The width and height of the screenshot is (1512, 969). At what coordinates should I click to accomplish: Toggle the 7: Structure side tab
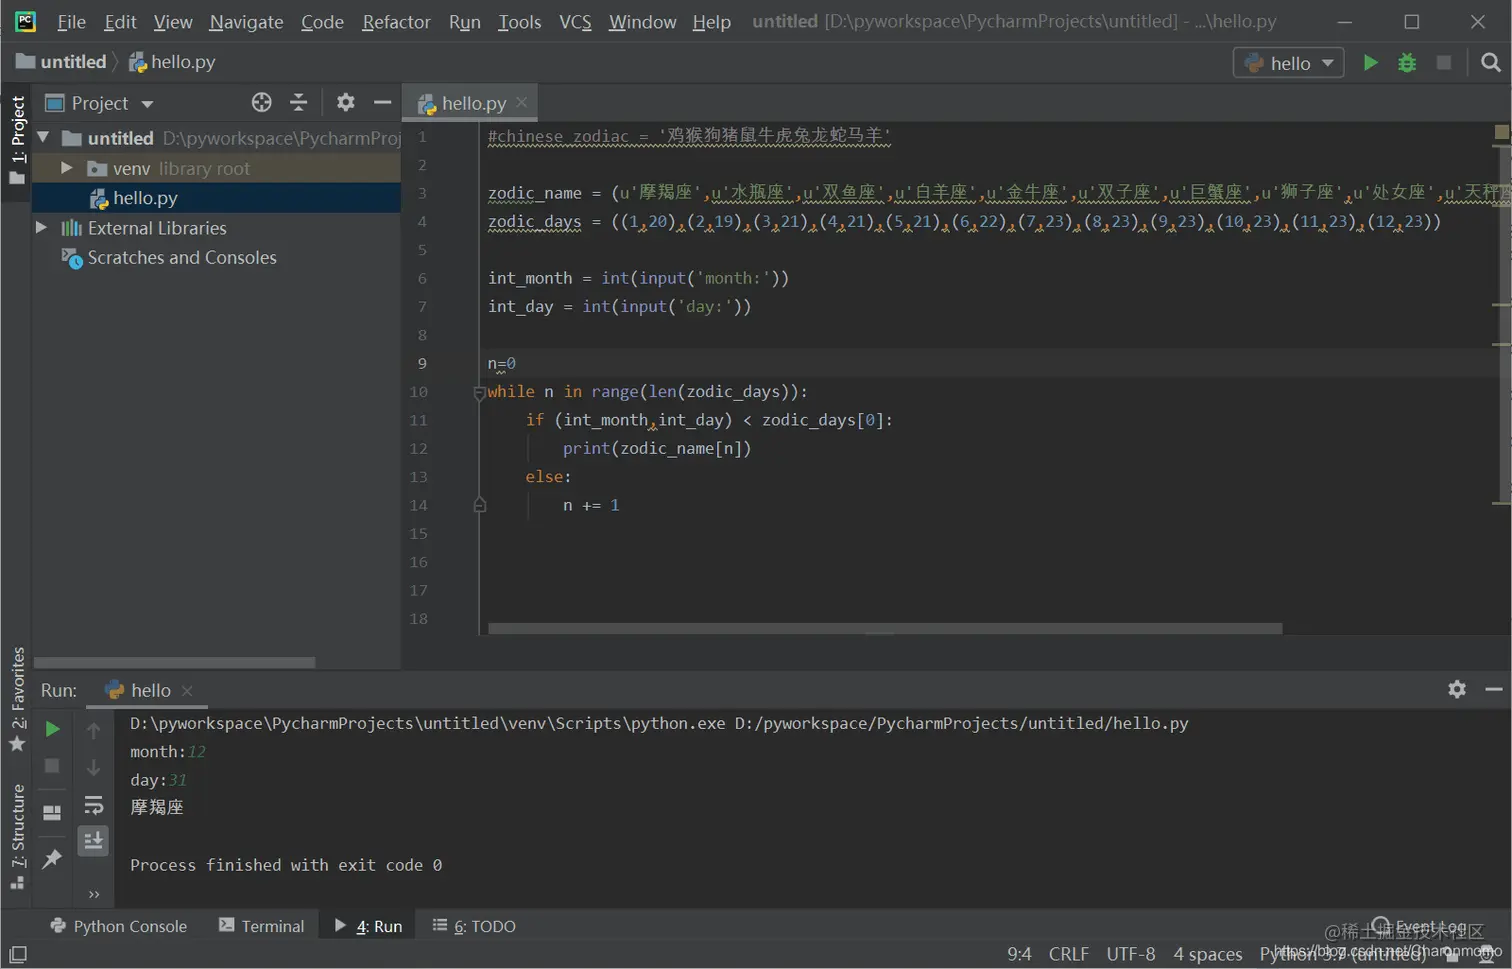tap(17, 838)
